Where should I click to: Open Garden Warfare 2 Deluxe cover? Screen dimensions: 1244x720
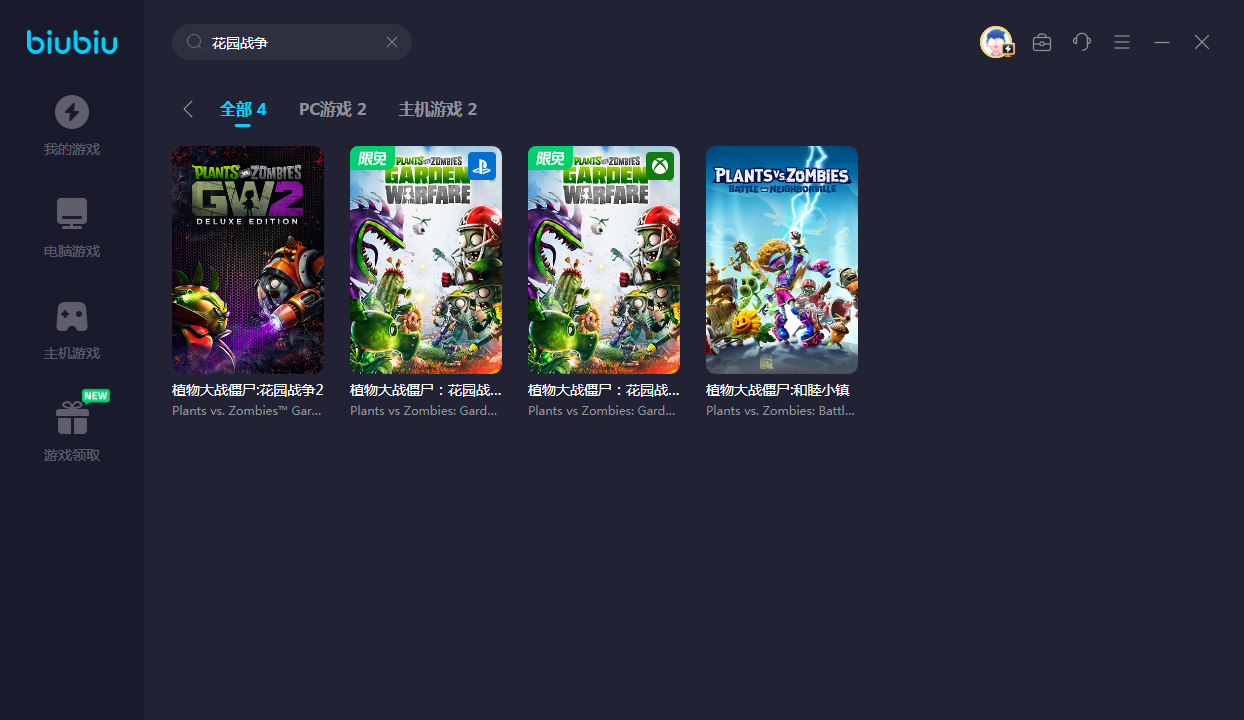click(248, 260)
